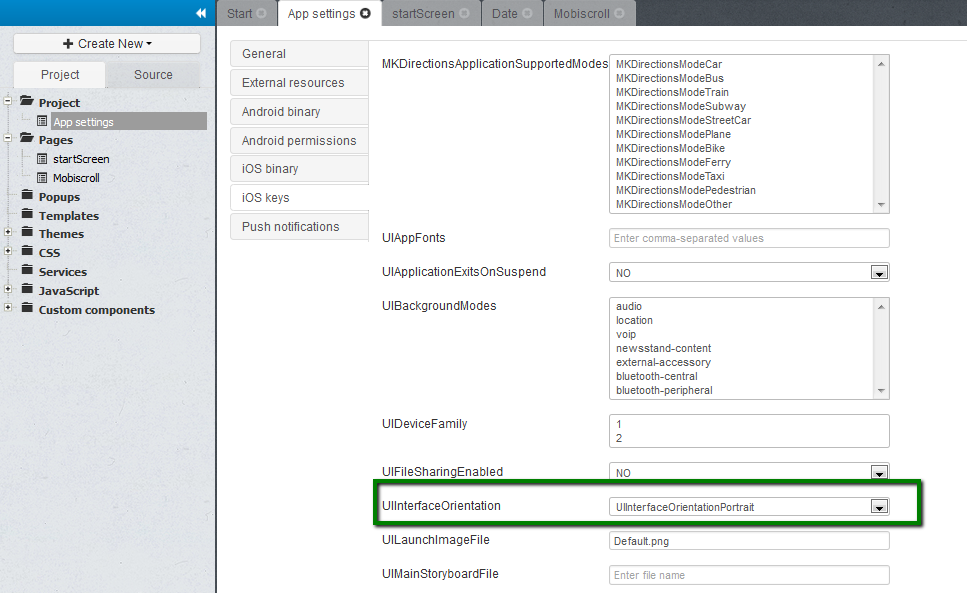Close the Mobiscroll tab using x icon
This screenshot has width=967, height=593.
pos(620,14)
